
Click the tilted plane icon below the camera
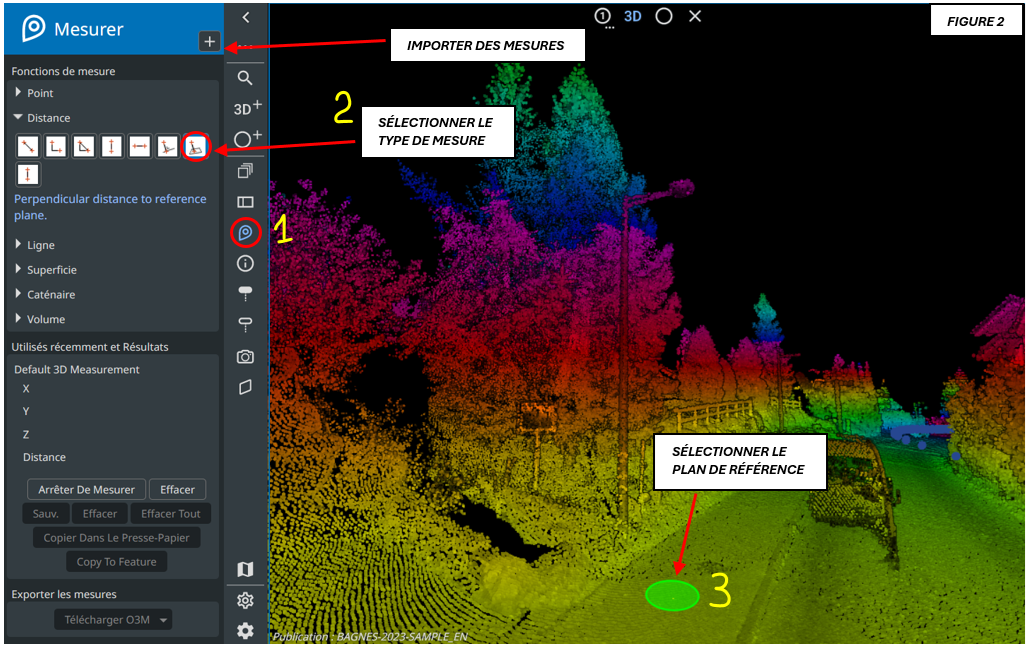click(245, 387)
